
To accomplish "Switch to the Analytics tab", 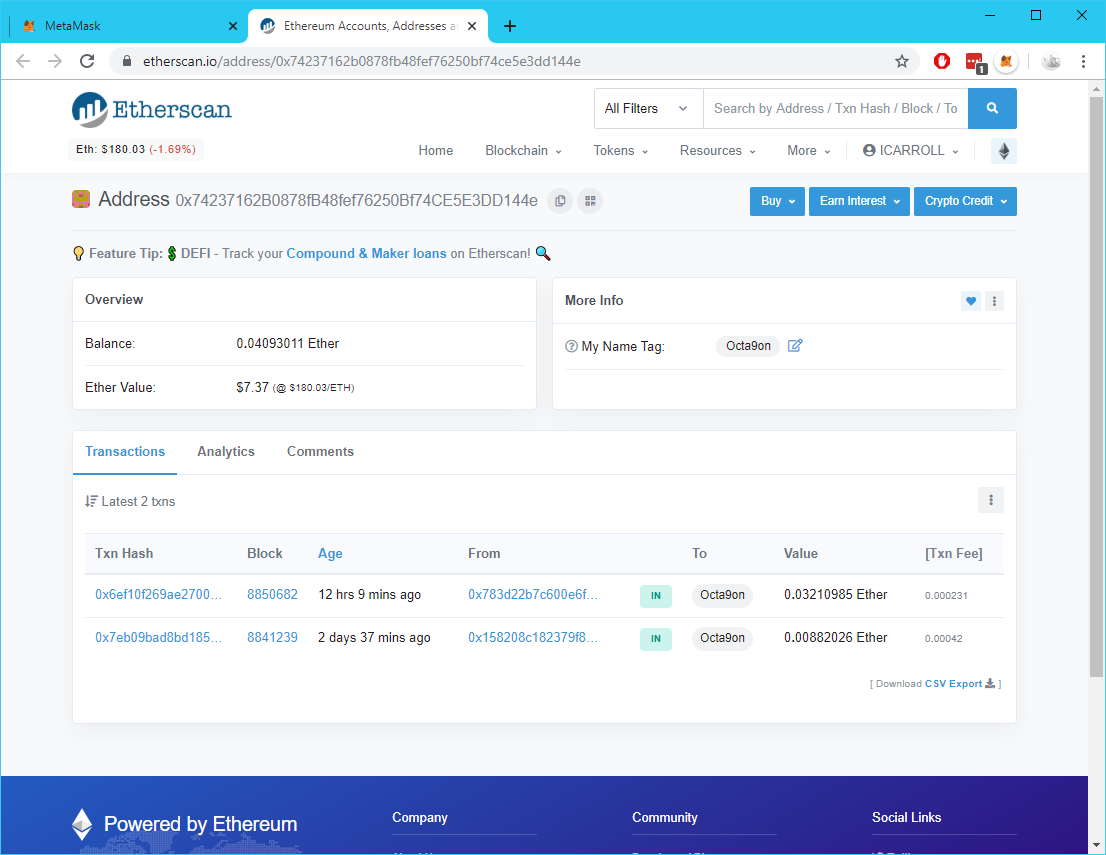I will [226, 451].
